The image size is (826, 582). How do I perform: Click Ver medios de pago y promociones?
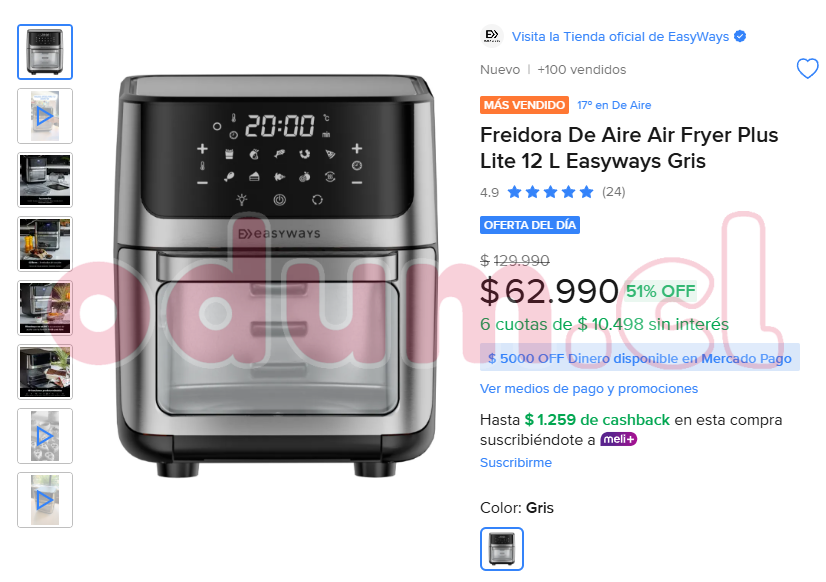click(x=589, y=389)
